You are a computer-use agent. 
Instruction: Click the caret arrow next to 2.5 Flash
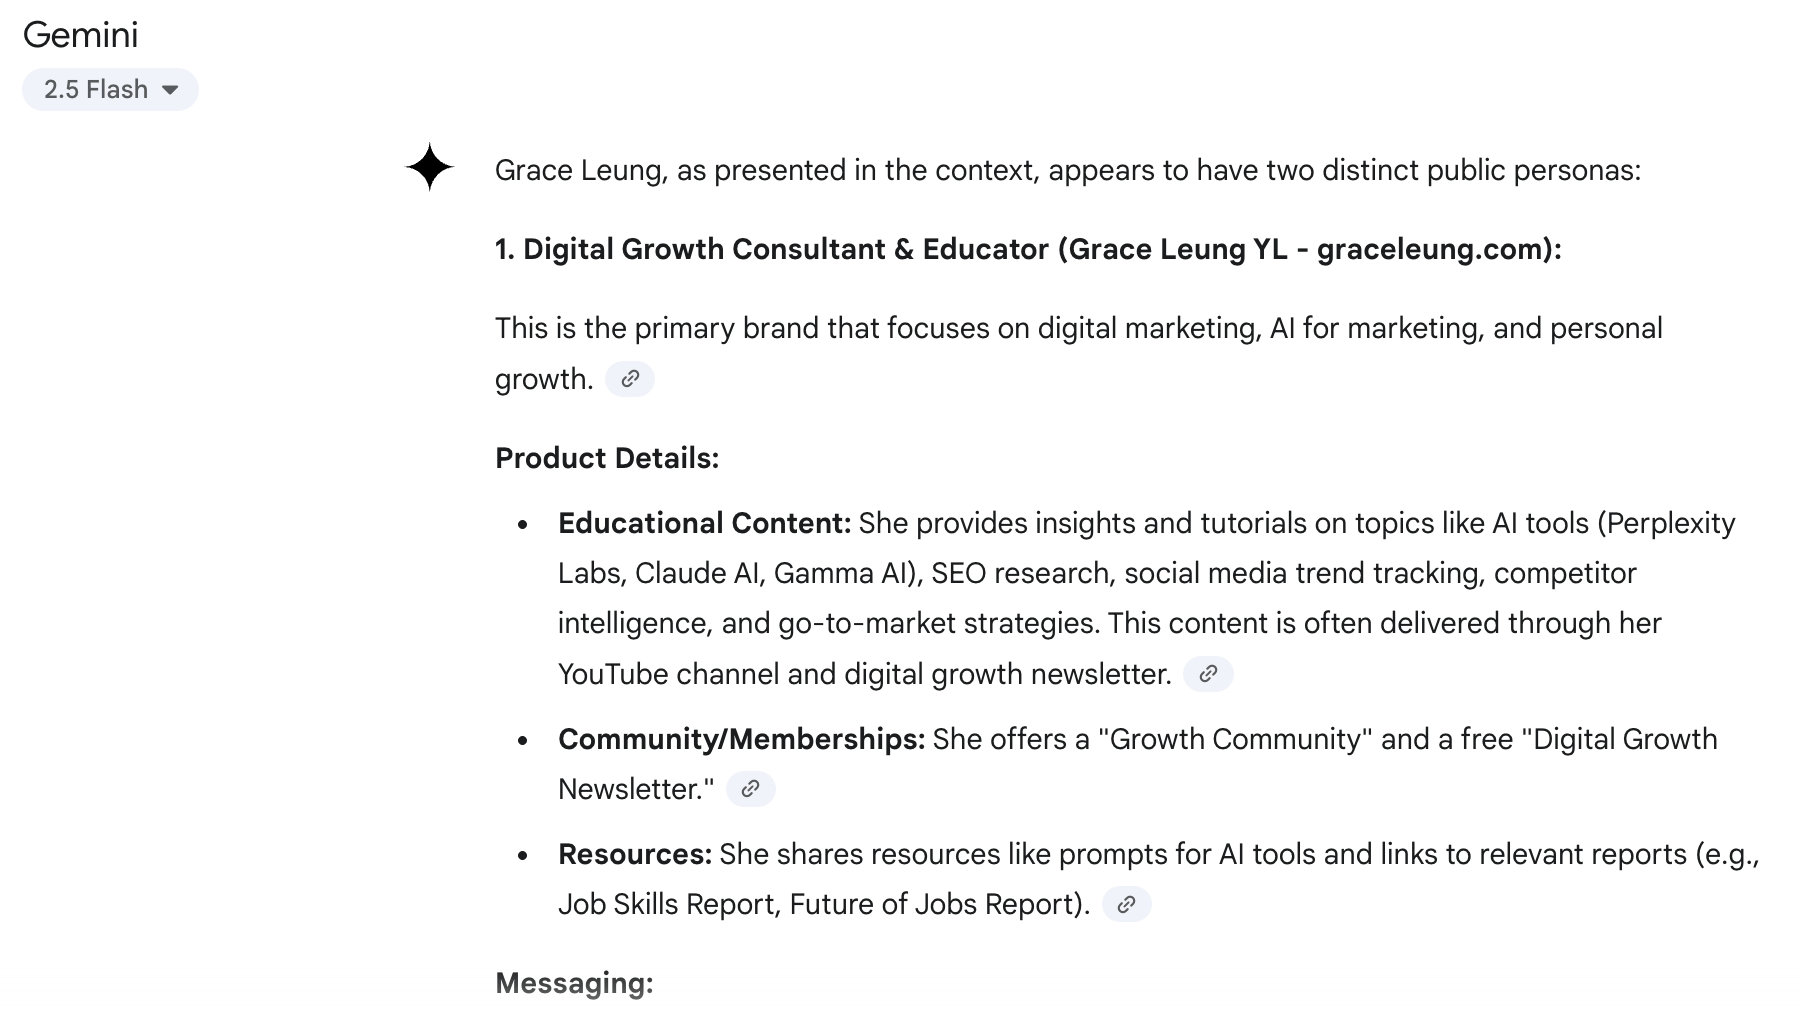(170, 90)
